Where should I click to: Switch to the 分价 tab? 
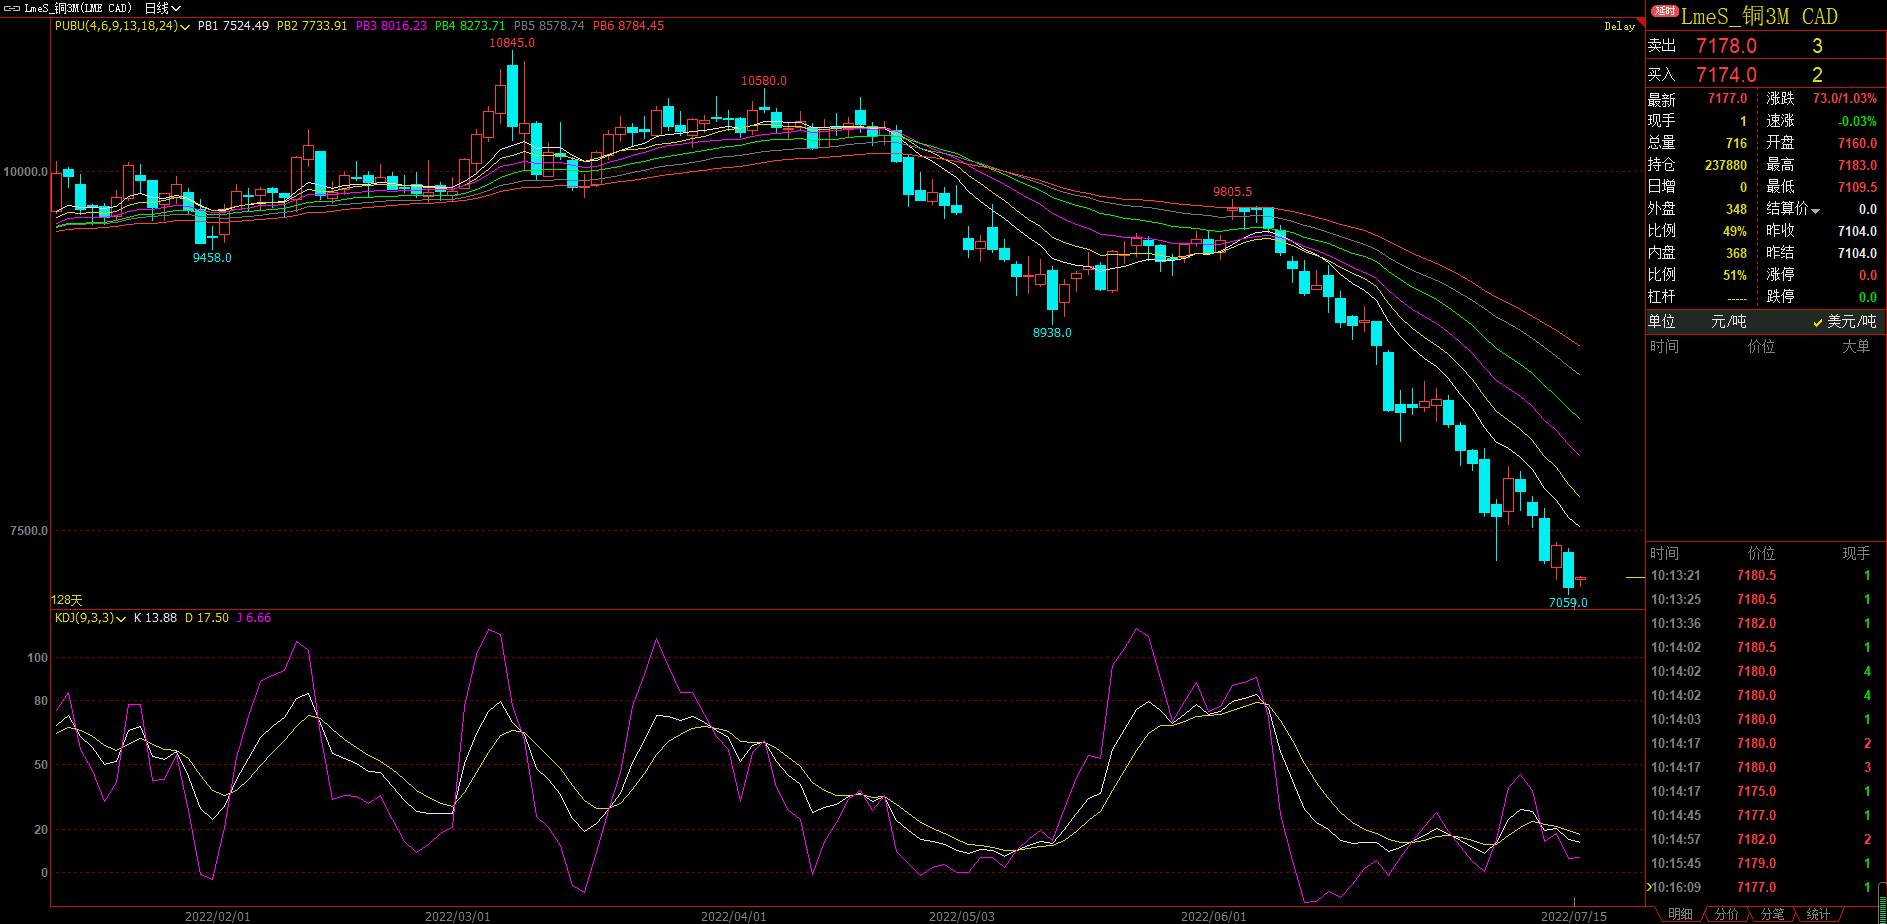[1726, 914]
